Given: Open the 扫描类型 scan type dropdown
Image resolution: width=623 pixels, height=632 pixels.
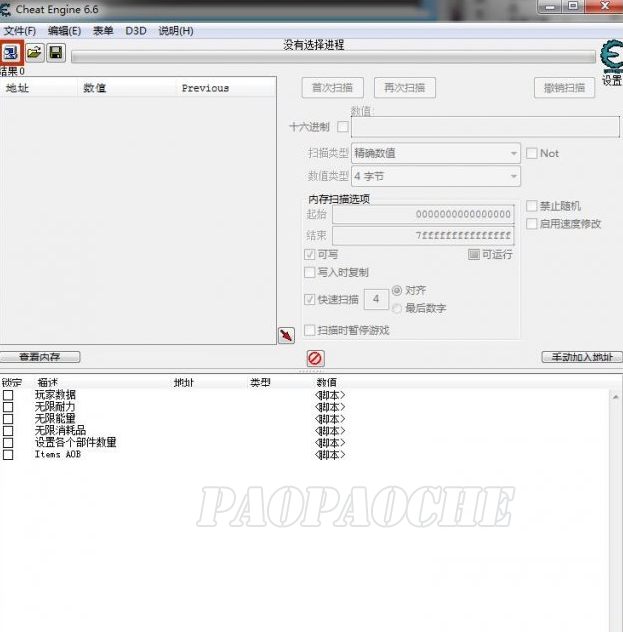Looking at the screenshot, I should click(x=436, y=153).
